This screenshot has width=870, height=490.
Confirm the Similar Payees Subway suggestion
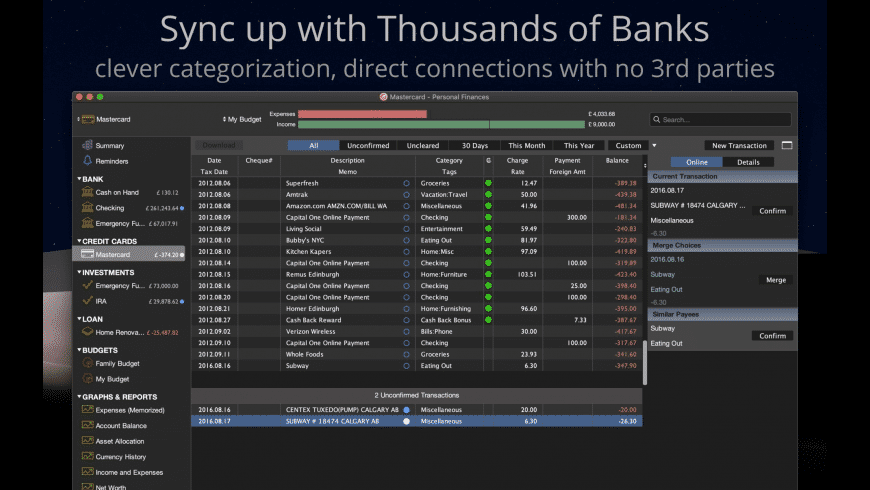(772, 336)
